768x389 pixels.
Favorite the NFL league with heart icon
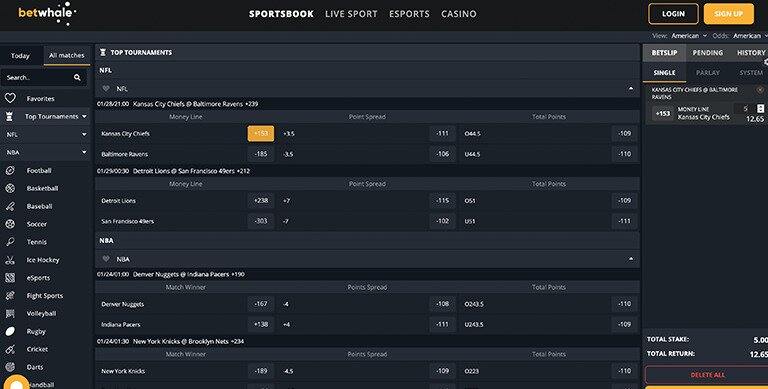coord(105,89)
